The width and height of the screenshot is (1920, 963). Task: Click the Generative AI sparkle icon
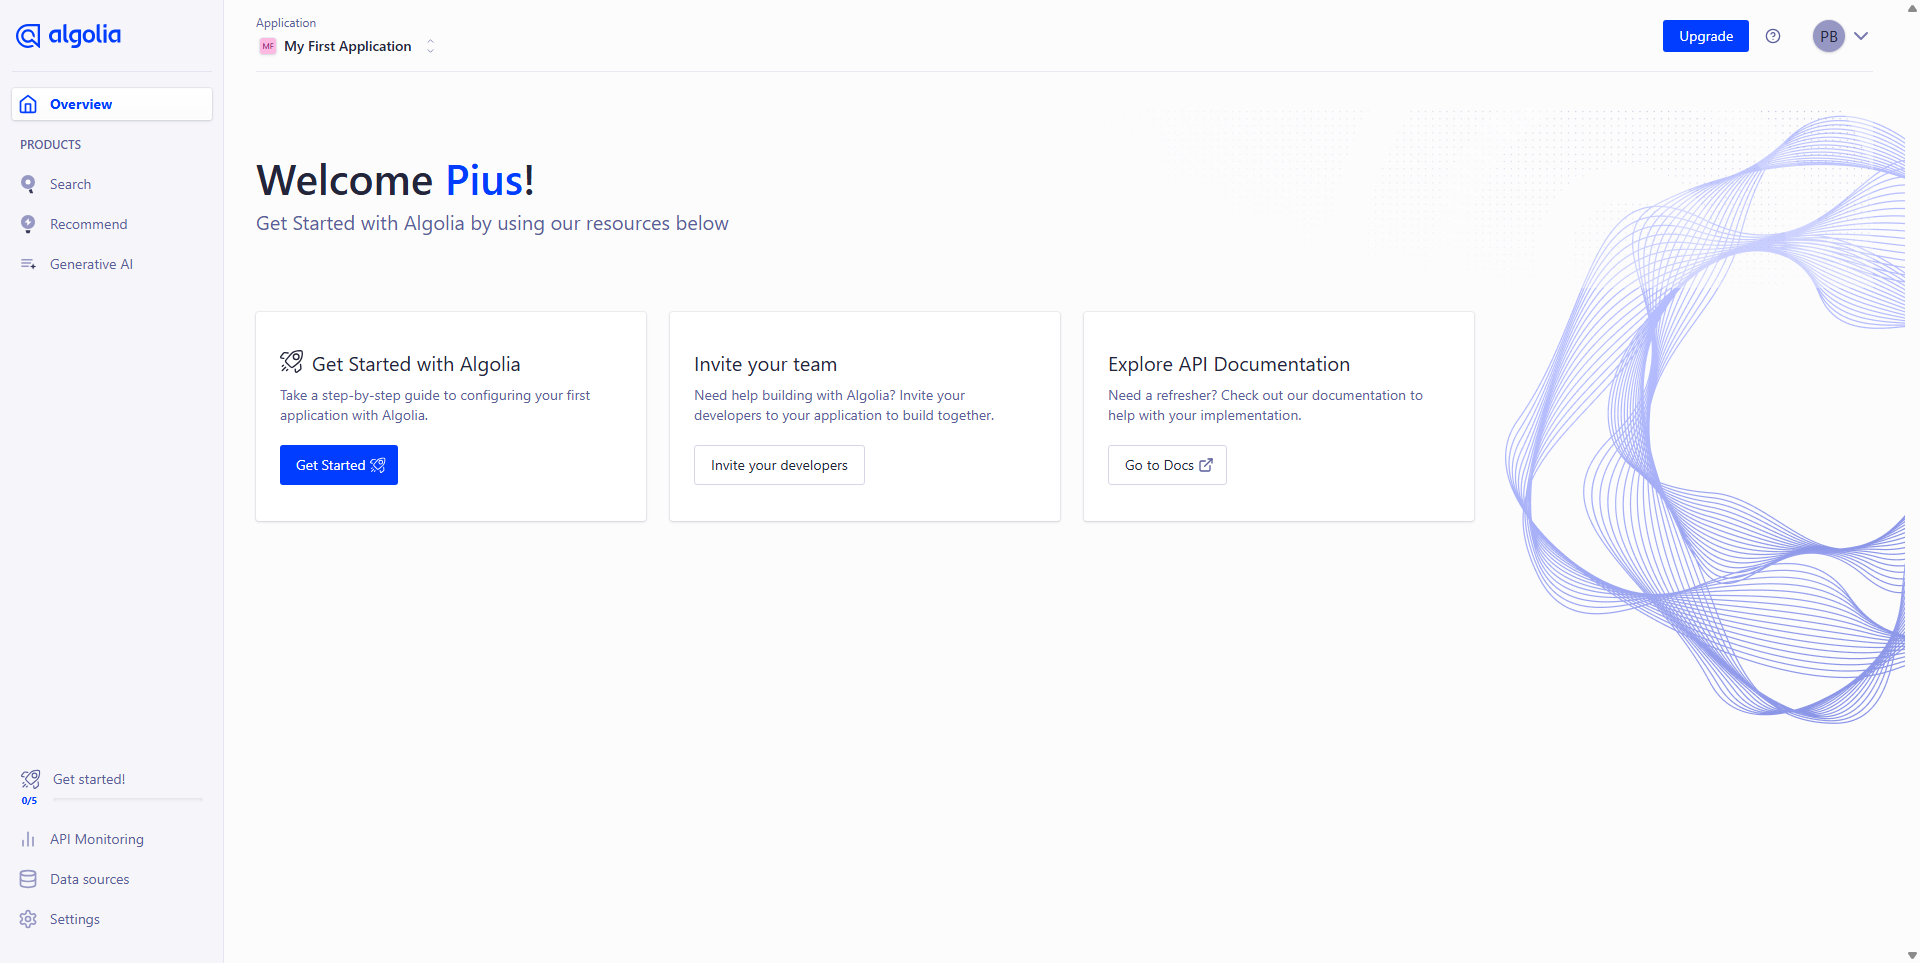tap(28, 264)
